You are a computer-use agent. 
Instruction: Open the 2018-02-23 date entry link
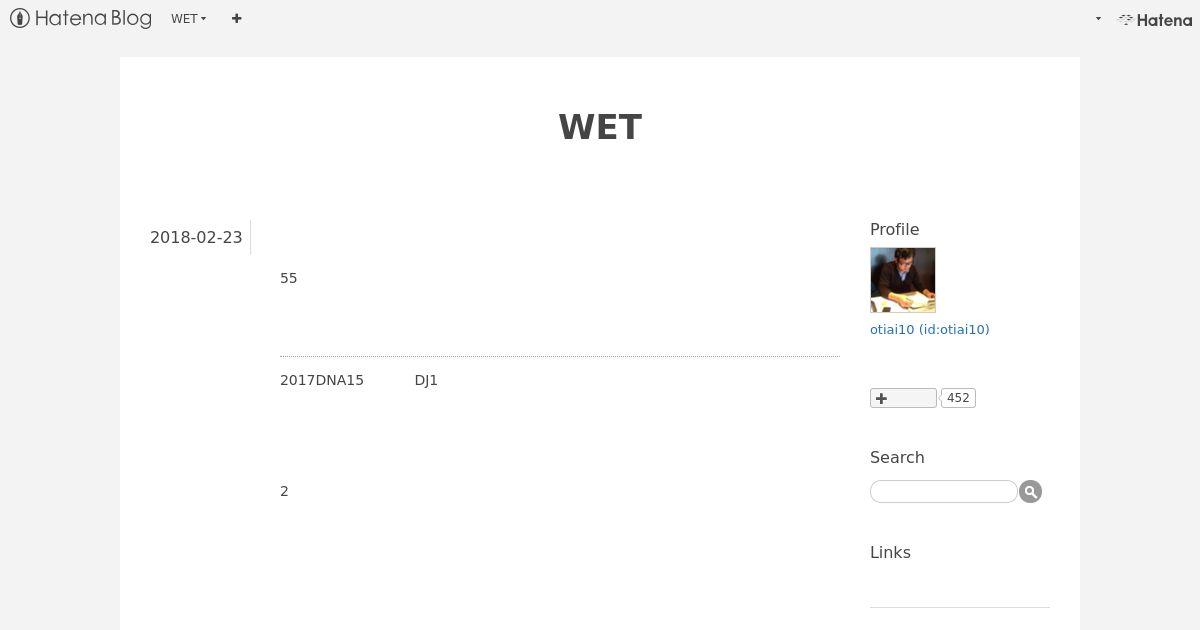tap(196, 237)
